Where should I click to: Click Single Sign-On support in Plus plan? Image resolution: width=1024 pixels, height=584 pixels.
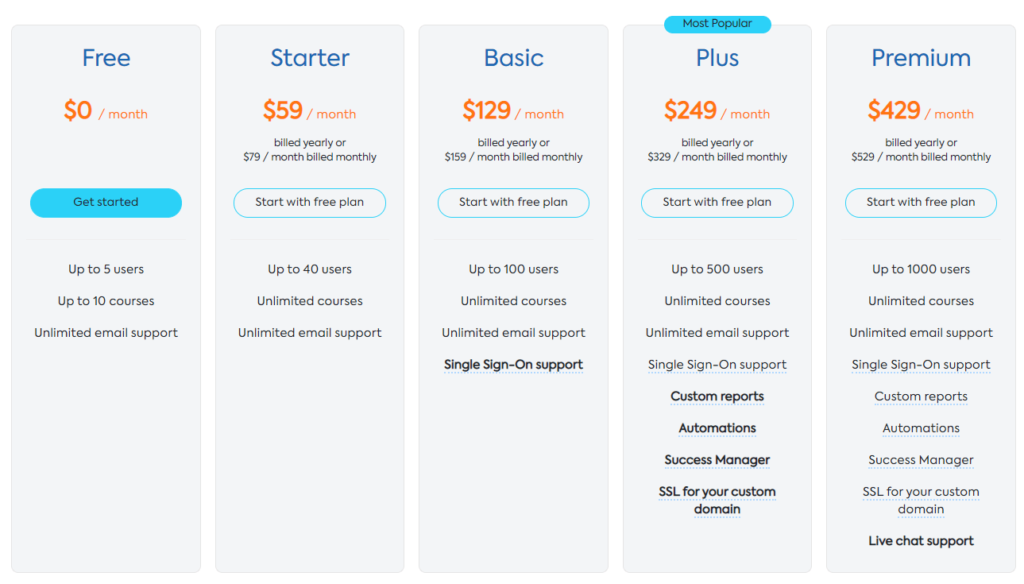(x=717, y=365)
